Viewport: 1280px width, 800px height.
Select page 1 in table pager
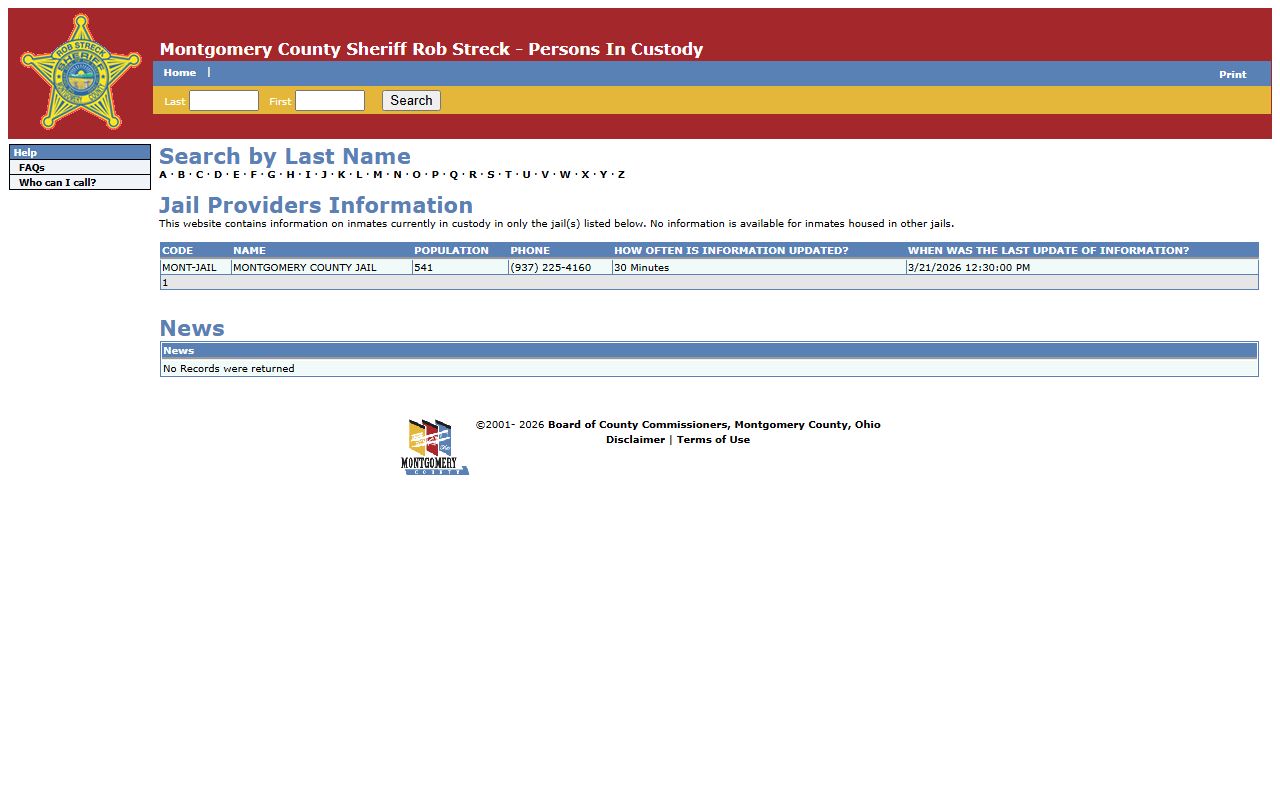(x=165, y=283)
